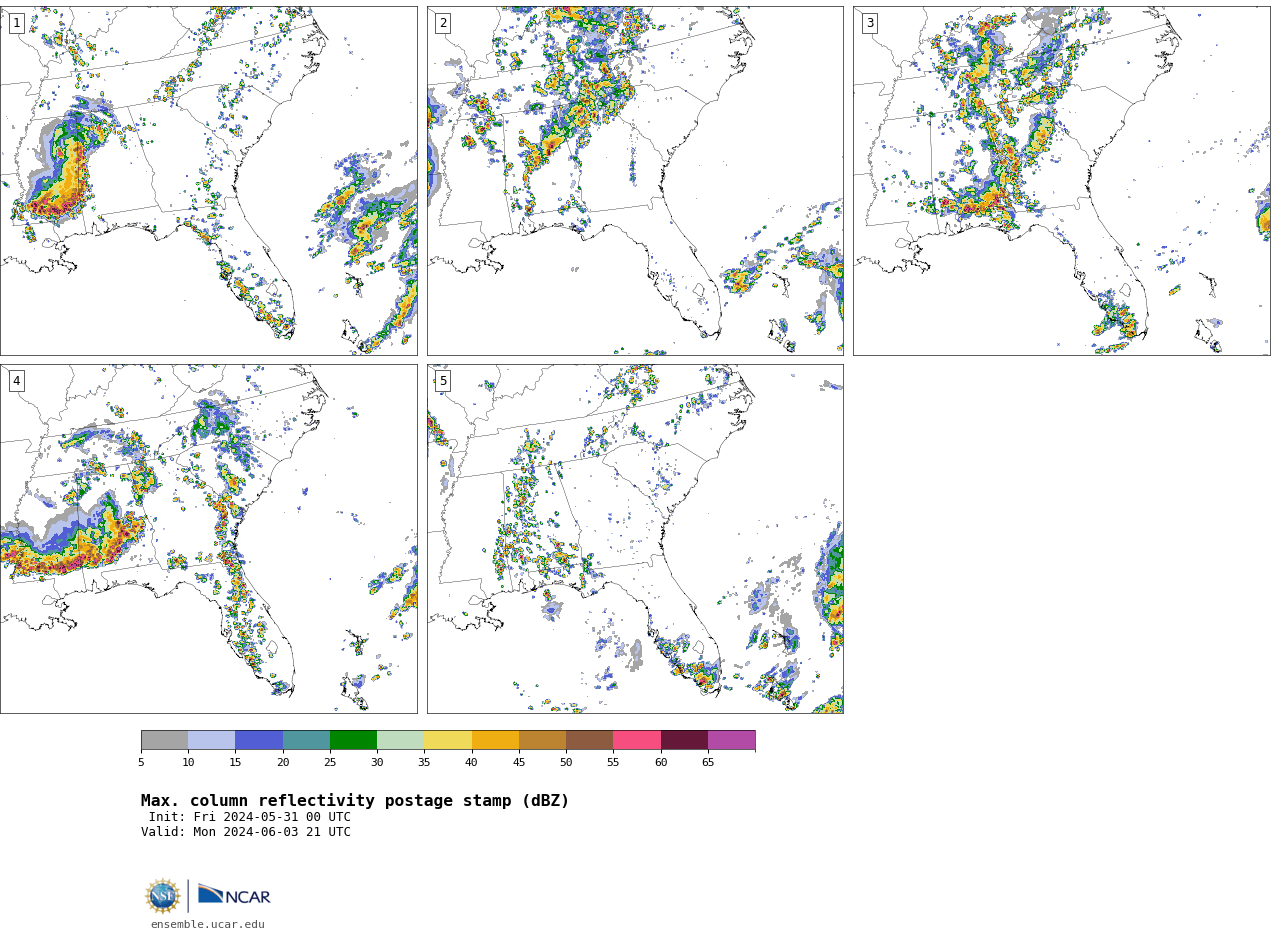Click the colorbar tick label 50
The height and width of the screenshot is (936, 1280).
click(566, 763)
